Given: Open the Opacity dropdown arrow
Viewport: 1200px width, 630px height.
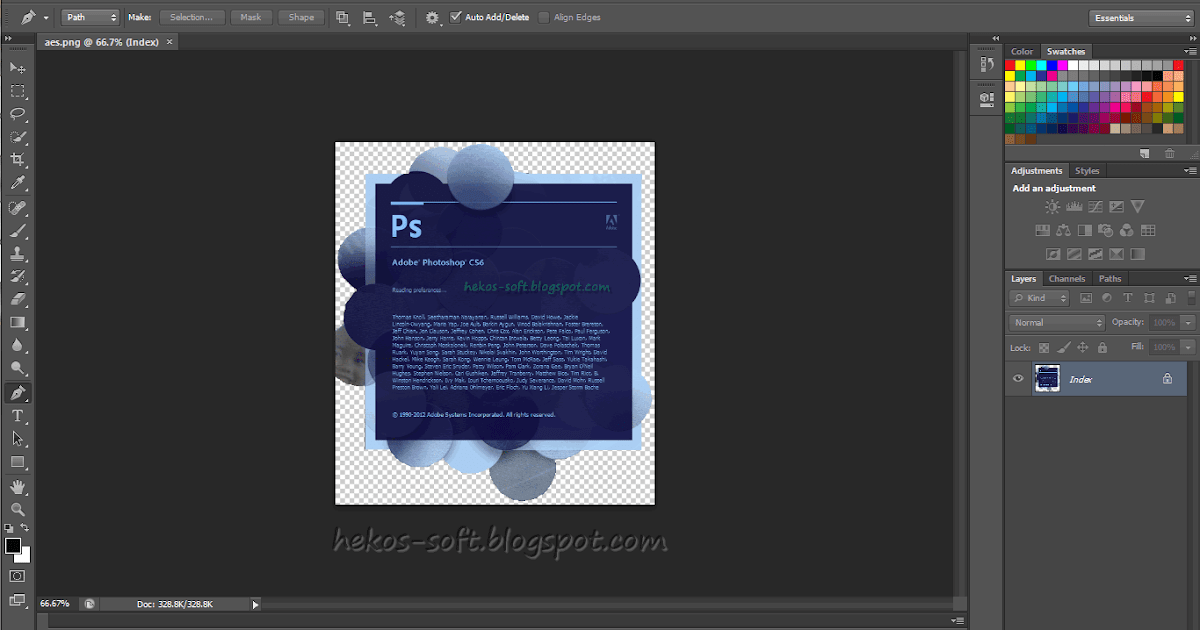Looking at the screenshot, I should (x=1188, y=322).
